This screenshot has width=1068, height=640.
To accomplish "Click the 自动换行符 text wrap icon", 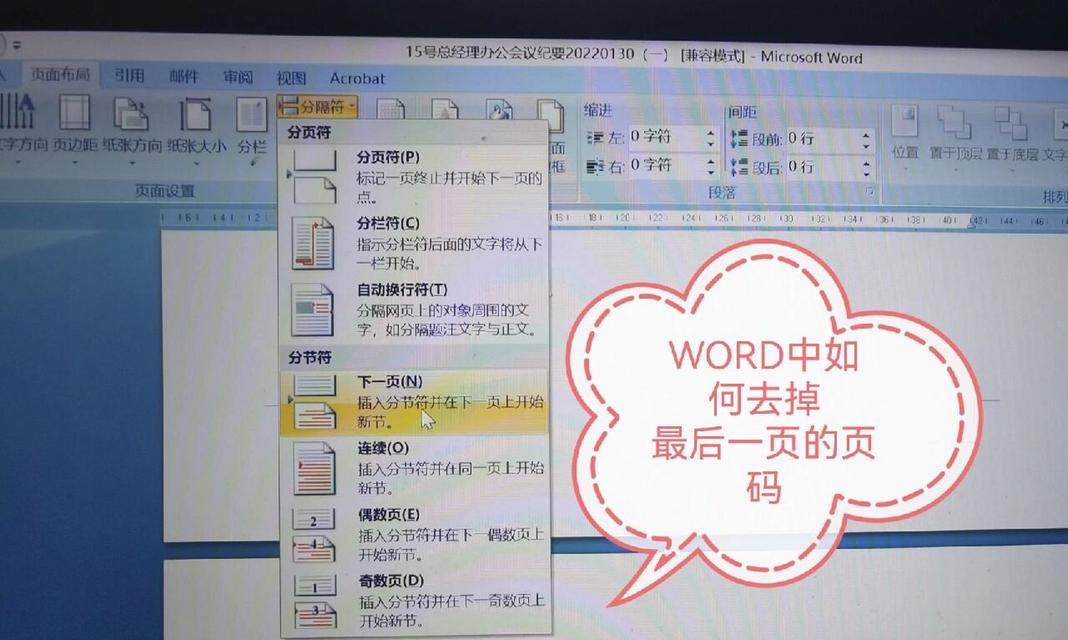I will (313, 310).
